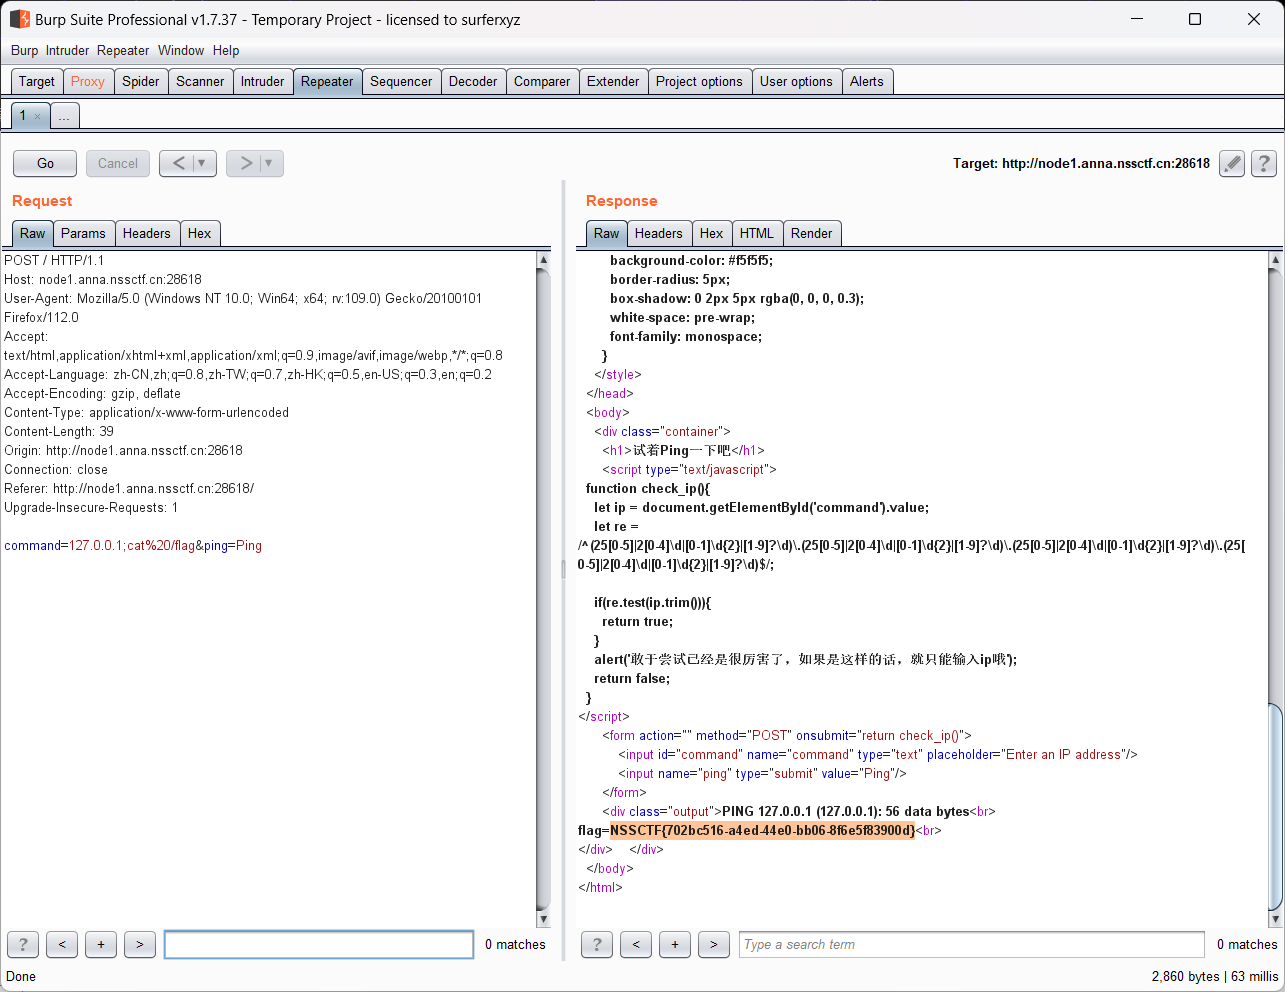The height and width of the screenshot is (992, 1285).
Task: Switch to the Spider tab
Action: pos(141,81)
